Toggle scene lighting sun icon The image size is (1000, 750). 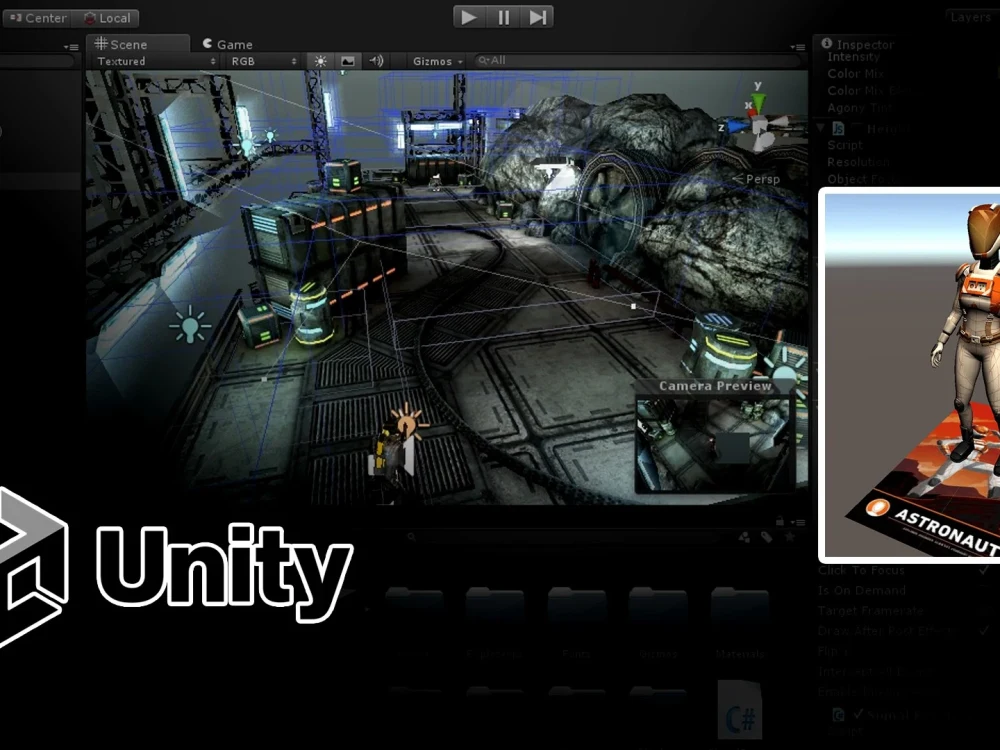(x=320, y=61)
